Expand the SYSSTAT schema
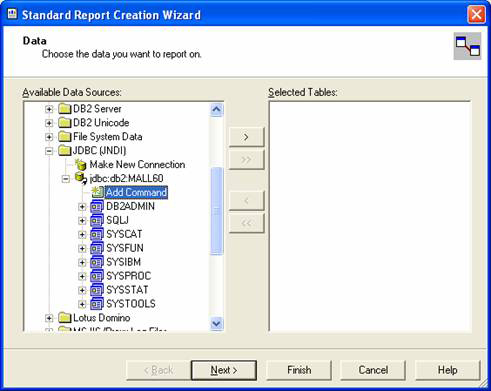 pos(82,290)
